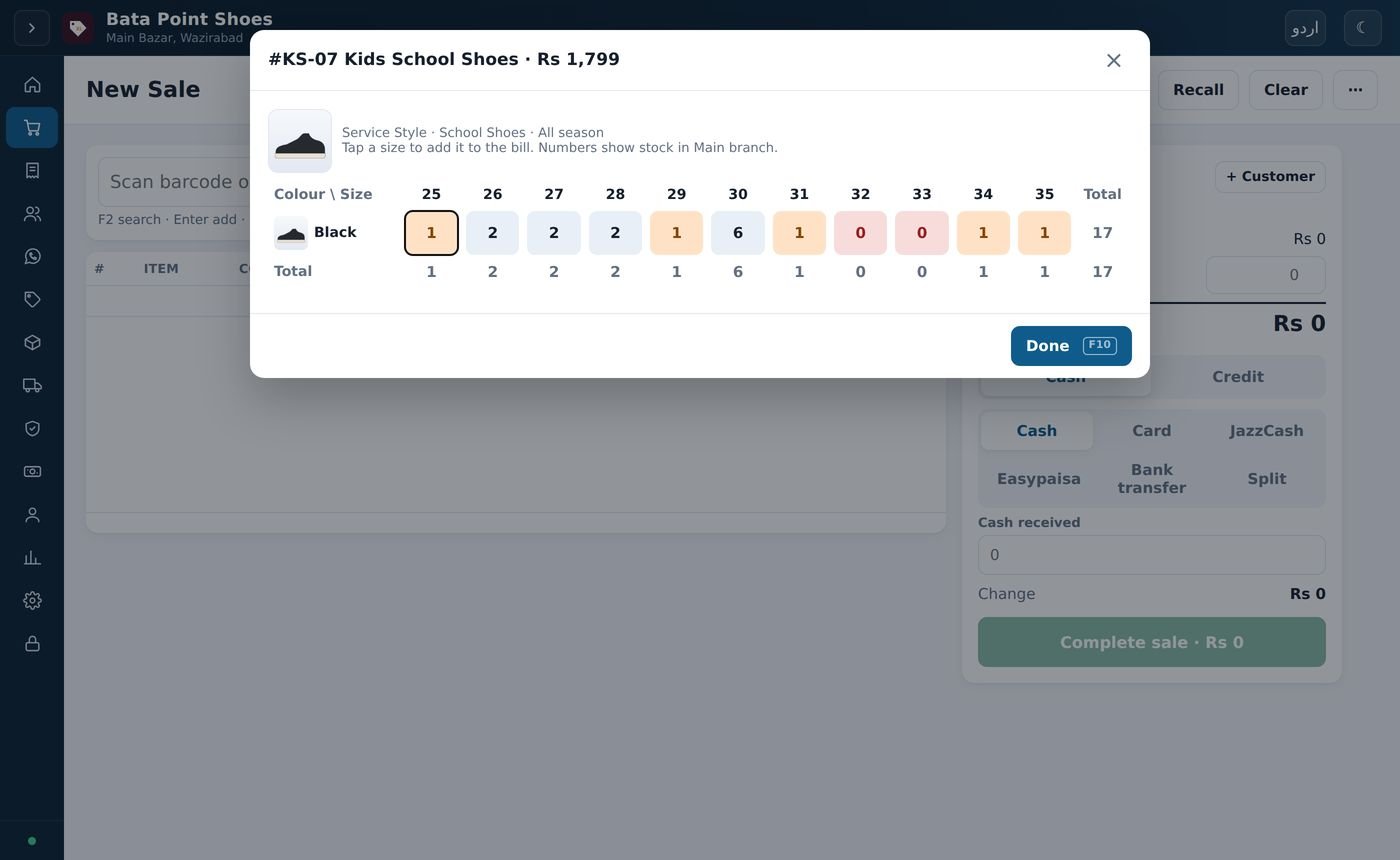This screenshot has width=1400, height=860.
Task: Open the receipts sidebar icon
Action: coord(32,171)
